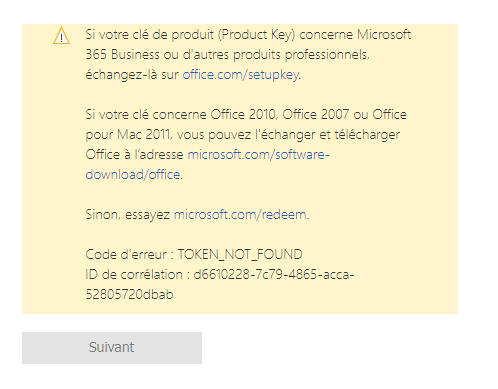
Task: Click the "Office 2010" text
Action: click(243, 115)
